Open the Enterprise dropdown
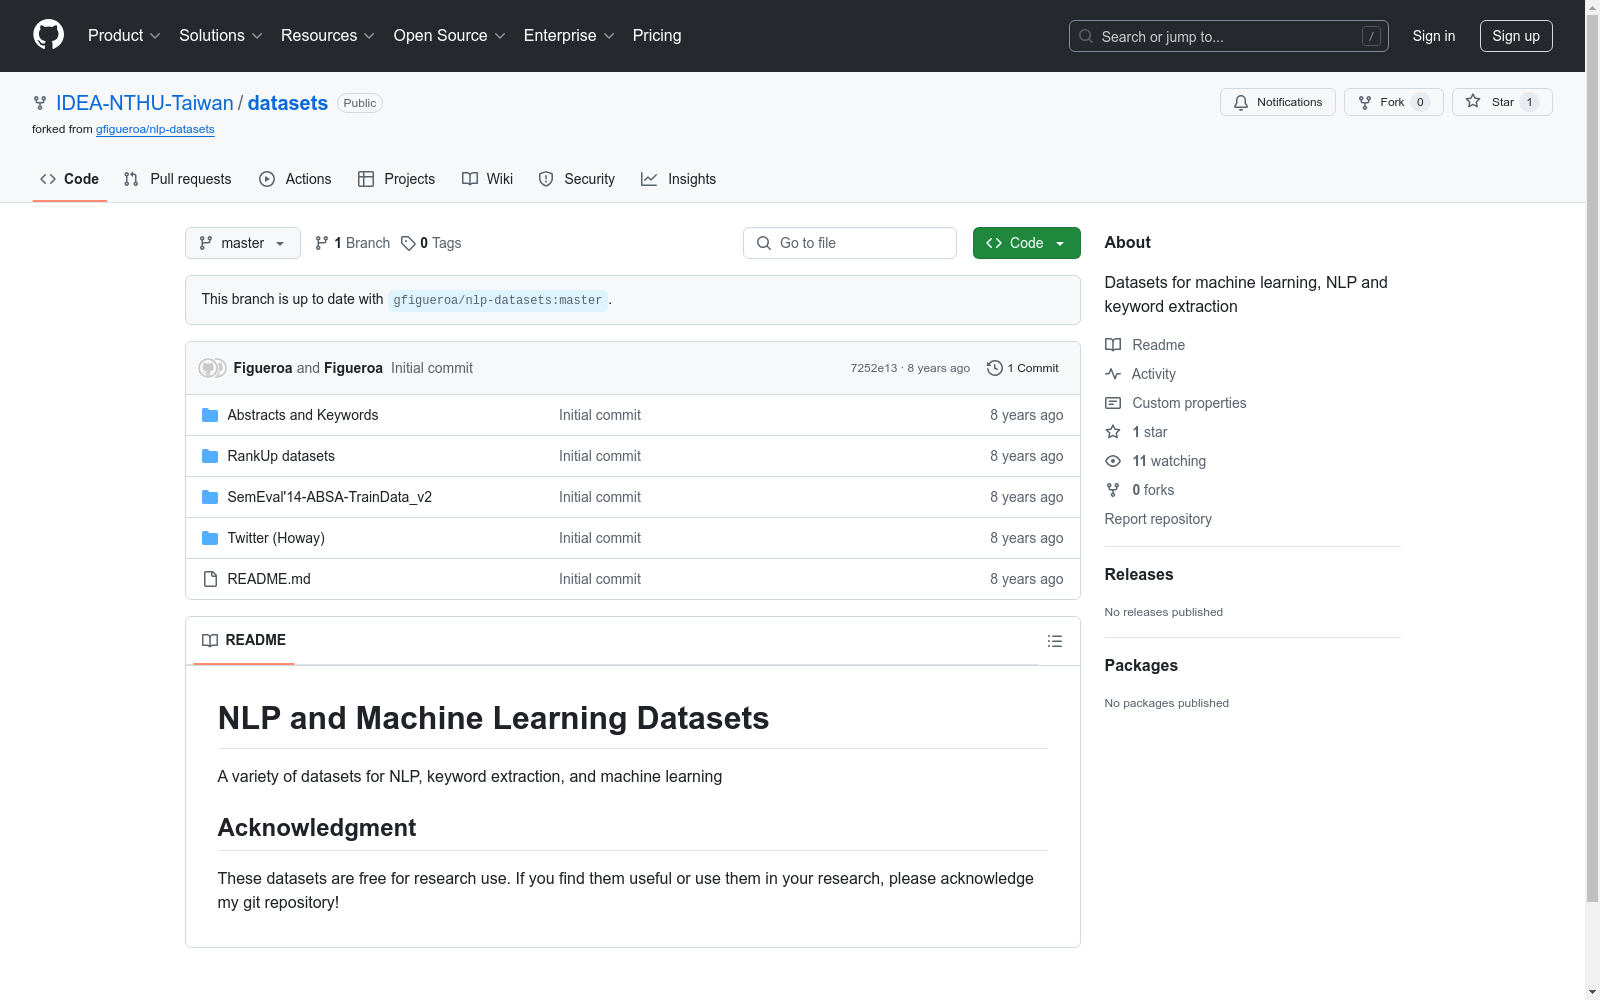The width and height of the screenshot is (1600, 1000). 569,36
